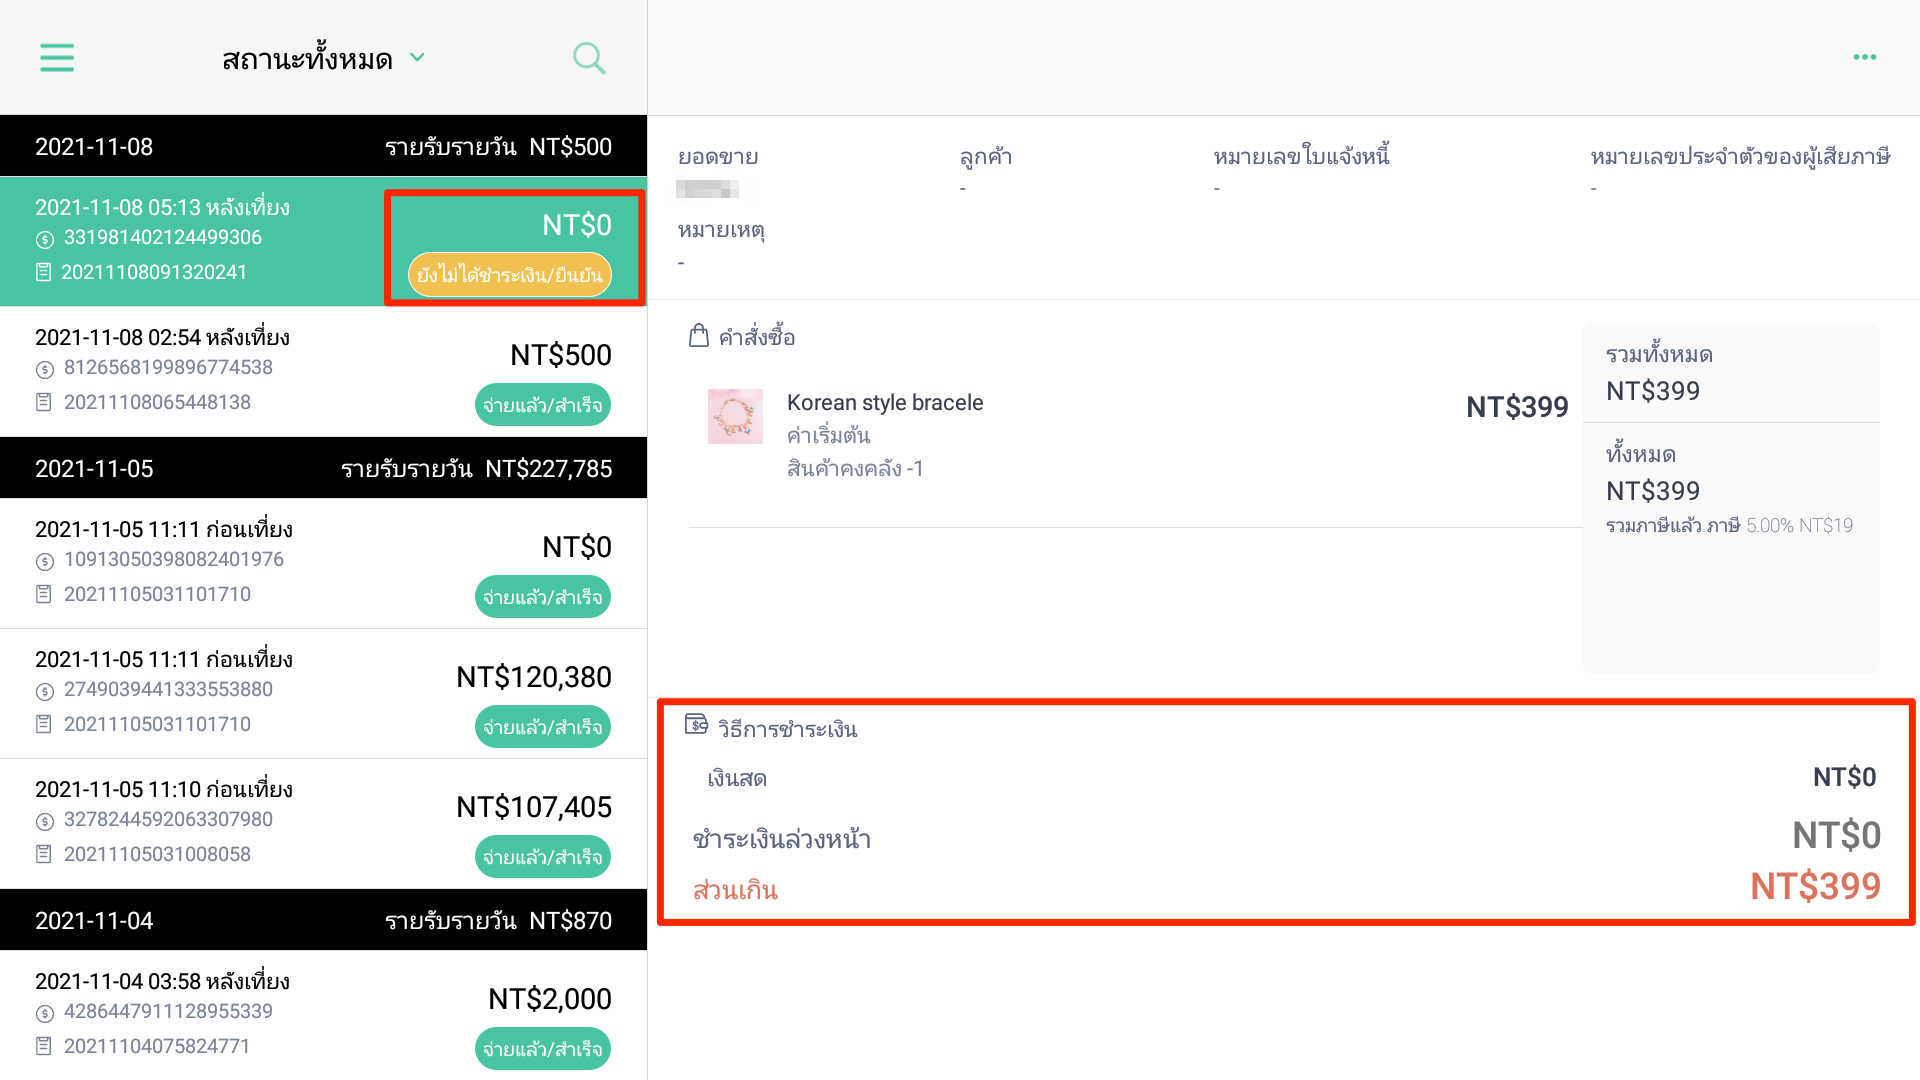Click the payment method wallet icon

tap(697, 725)
